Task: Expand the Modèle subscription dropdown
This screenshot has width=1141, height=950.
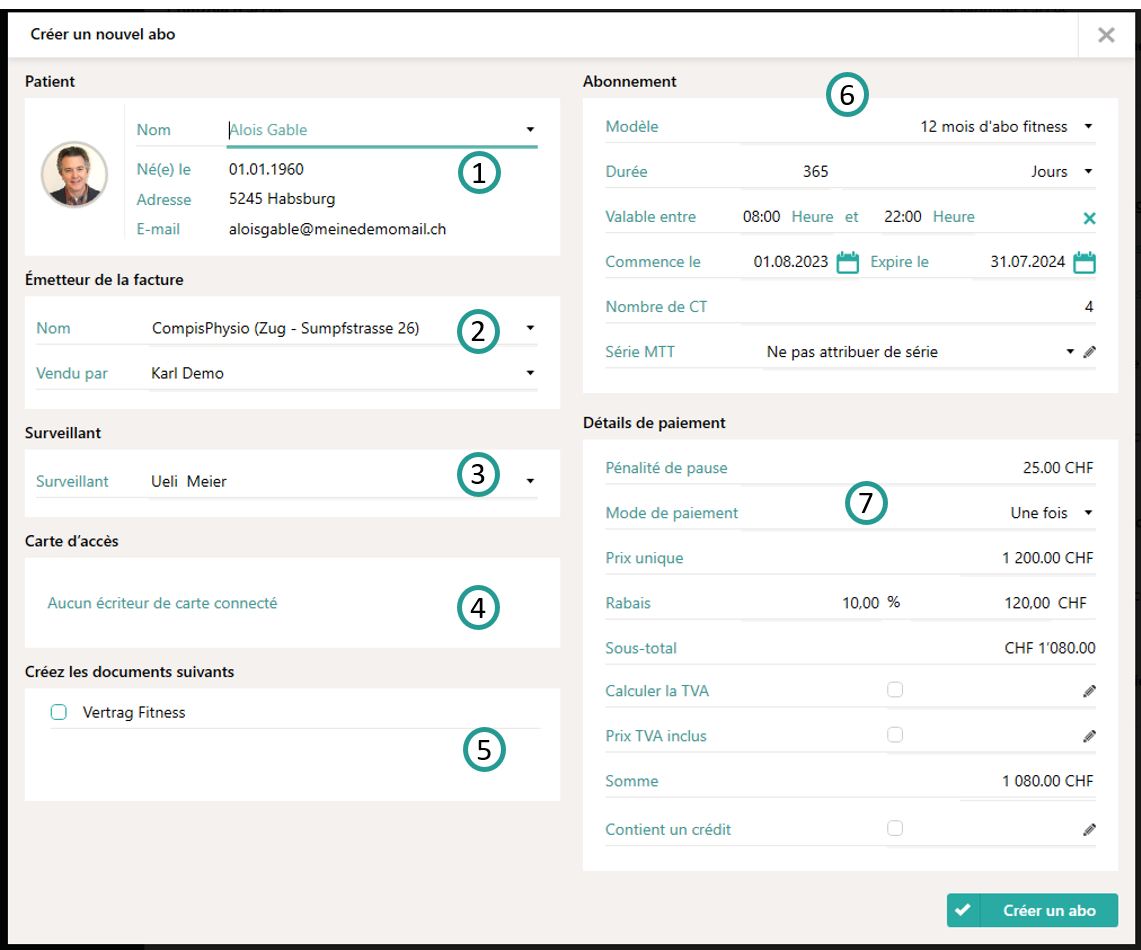Action: 1088,127
